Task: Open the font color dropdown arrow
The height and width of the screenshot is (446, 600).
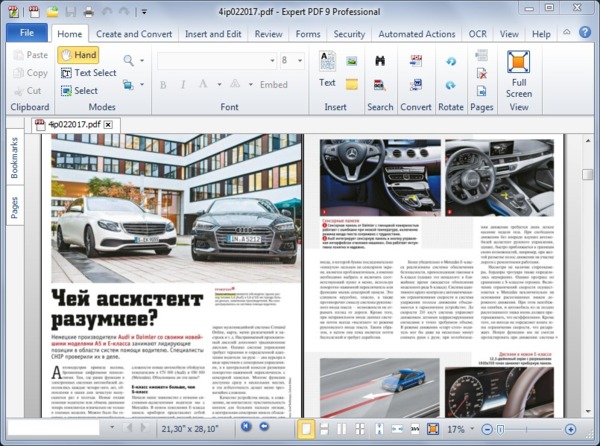Action: click(219, 85)
